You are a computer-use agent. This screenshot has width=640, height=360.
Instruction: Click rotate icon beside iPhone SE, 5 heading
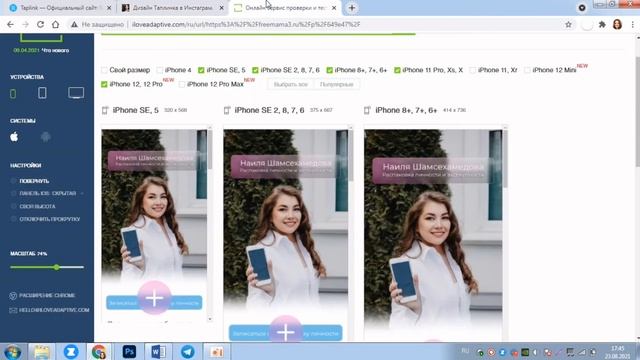[105, 110]
